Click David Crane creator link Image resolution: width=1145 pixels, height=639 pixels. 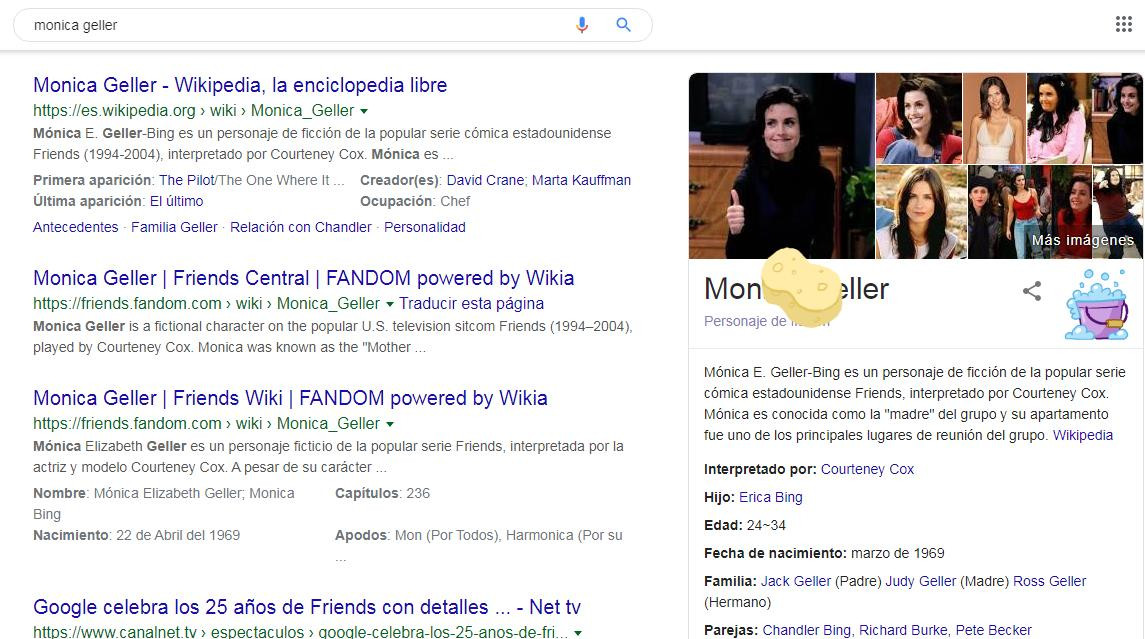point(485,180)
